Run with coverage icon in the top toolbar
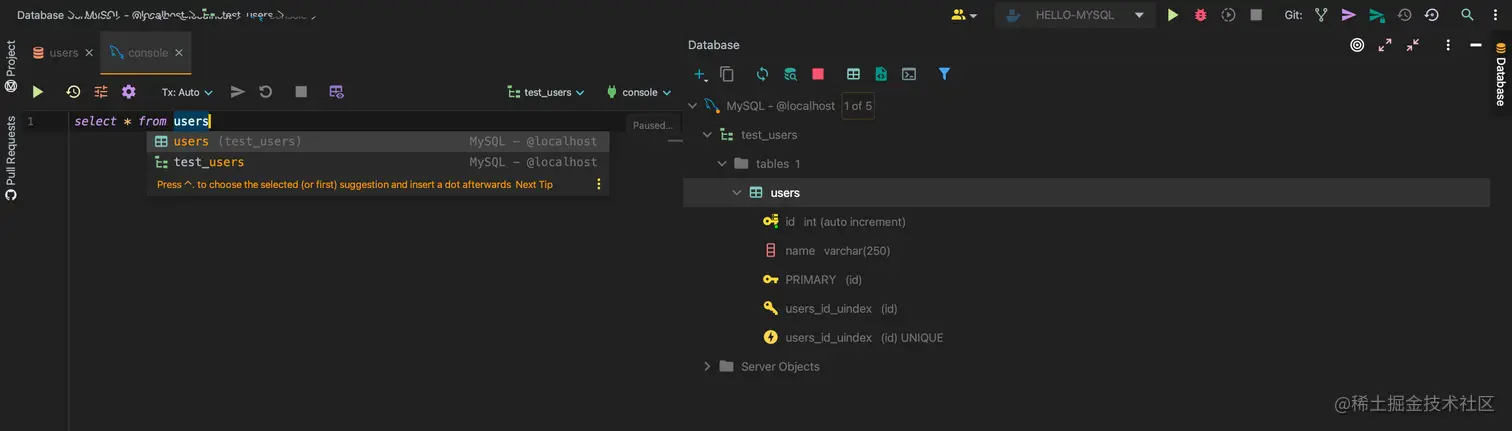Screen dimensions: 1512x431 [x=1229, y=15]
